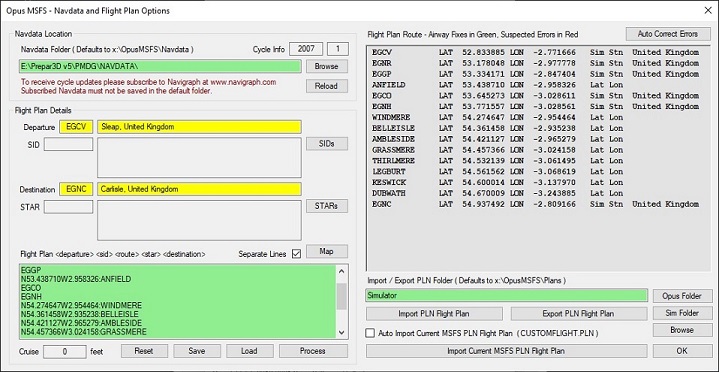Confirm with the OK button
Viewport: 719px width, 372px height.
point(682,351)
